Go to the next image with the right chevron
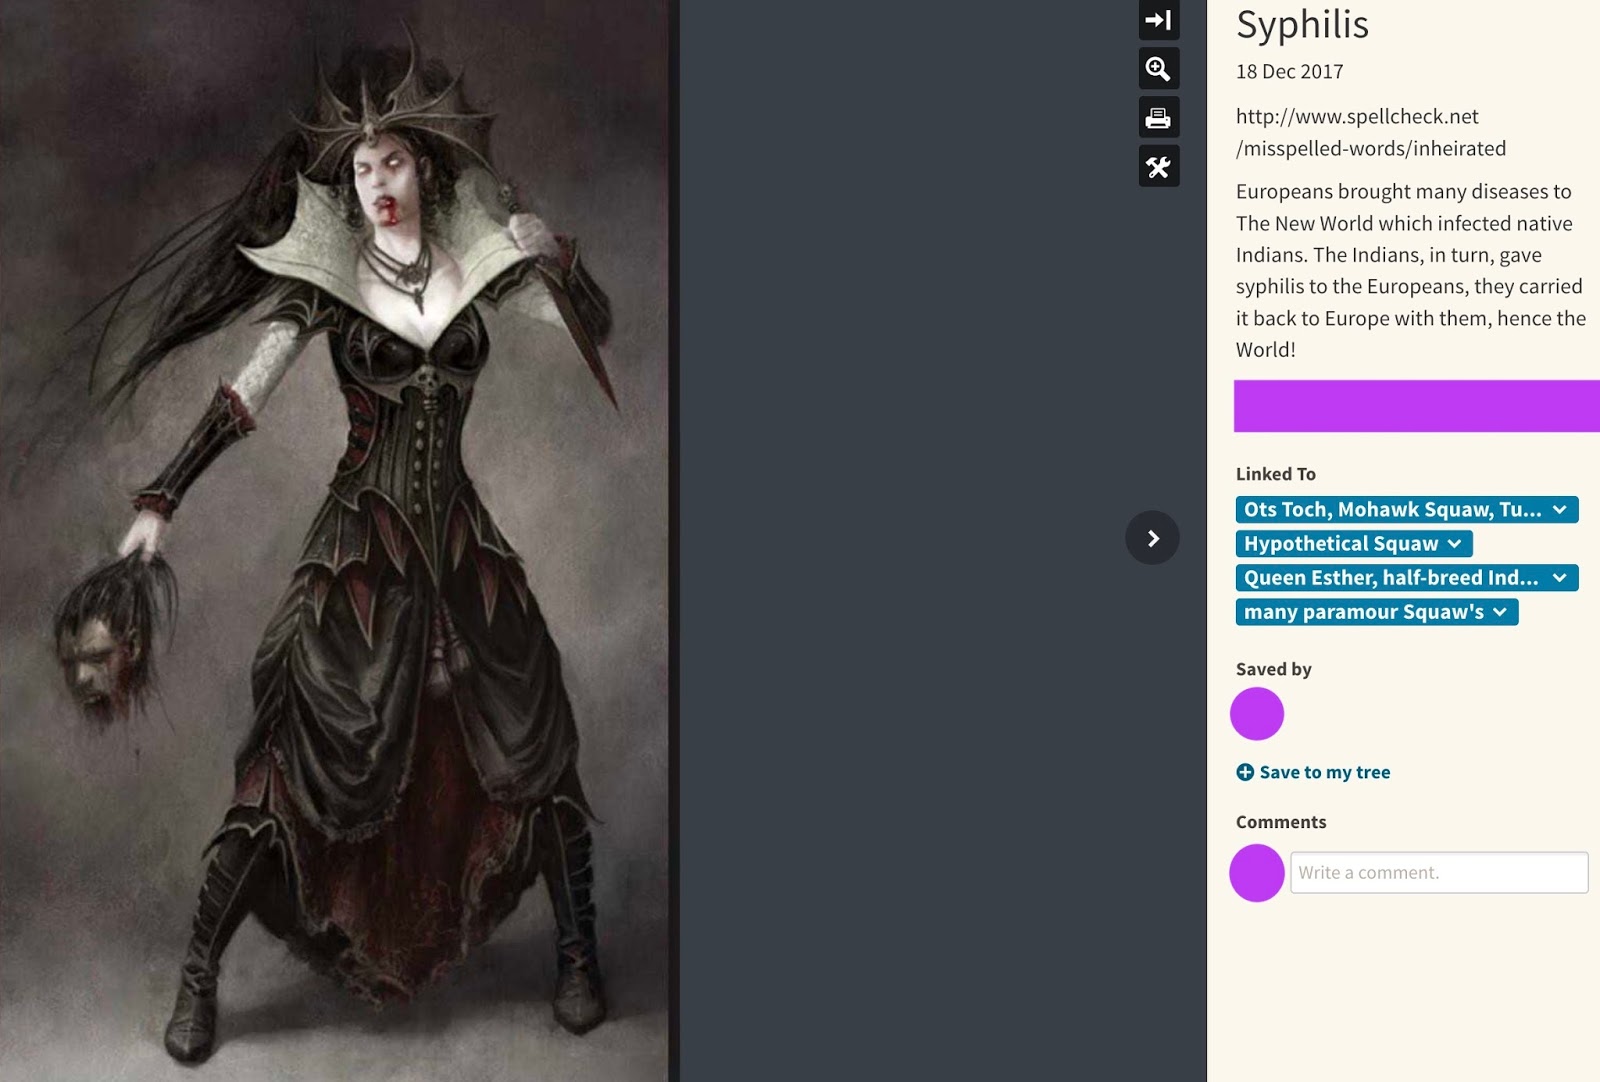 tap(1153, 538)
